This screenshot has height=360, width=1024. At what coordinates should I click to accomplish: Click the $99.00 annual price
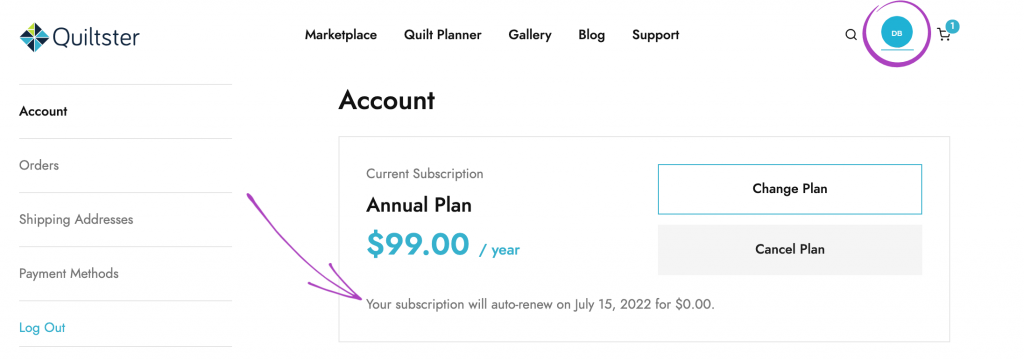[x=418, y=244]
